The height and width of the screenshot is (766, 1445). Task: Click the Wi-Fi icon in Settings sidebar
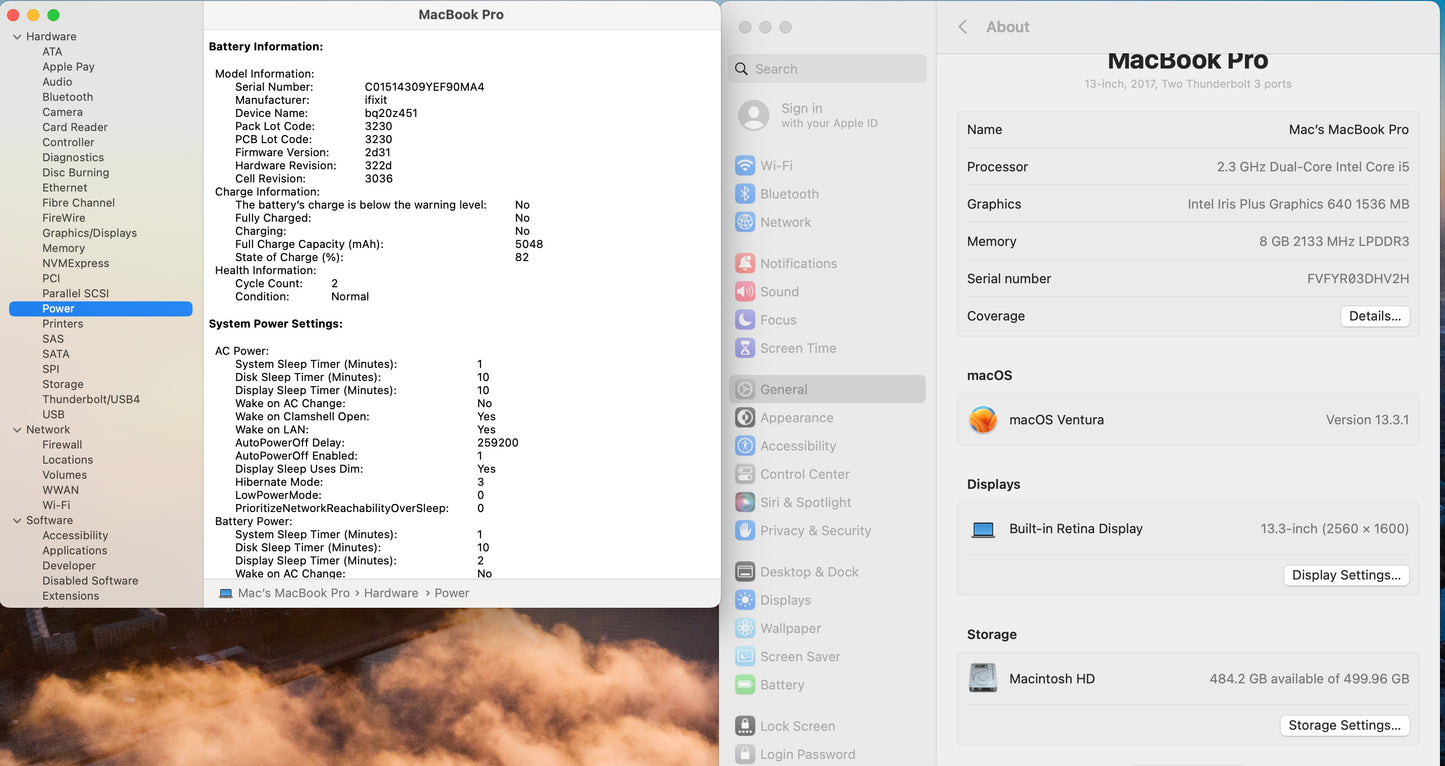click(745, 166)
